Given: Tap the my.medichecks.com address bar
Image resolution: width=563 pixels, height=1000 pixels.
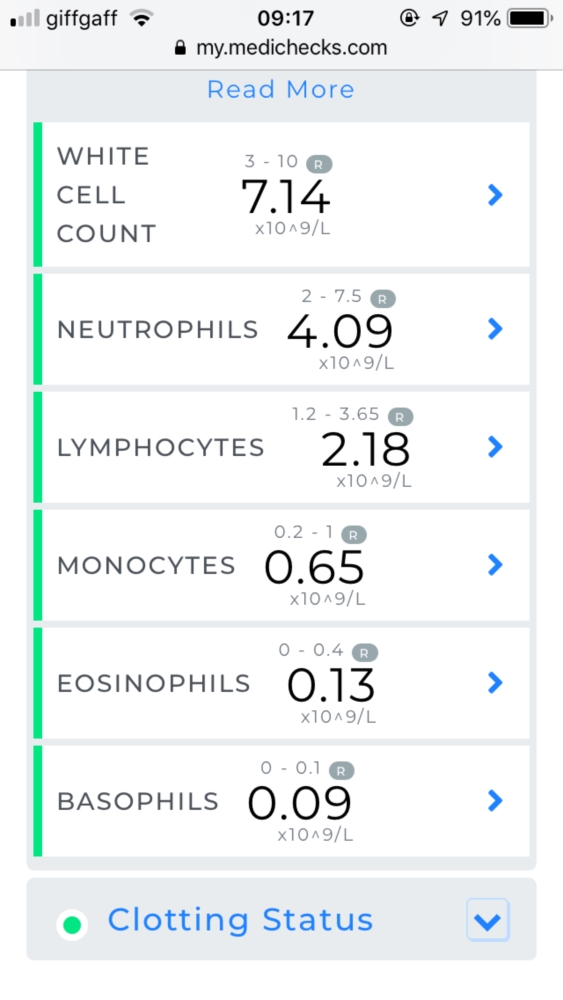Looking at the screenshot, I should coord(281,48).
